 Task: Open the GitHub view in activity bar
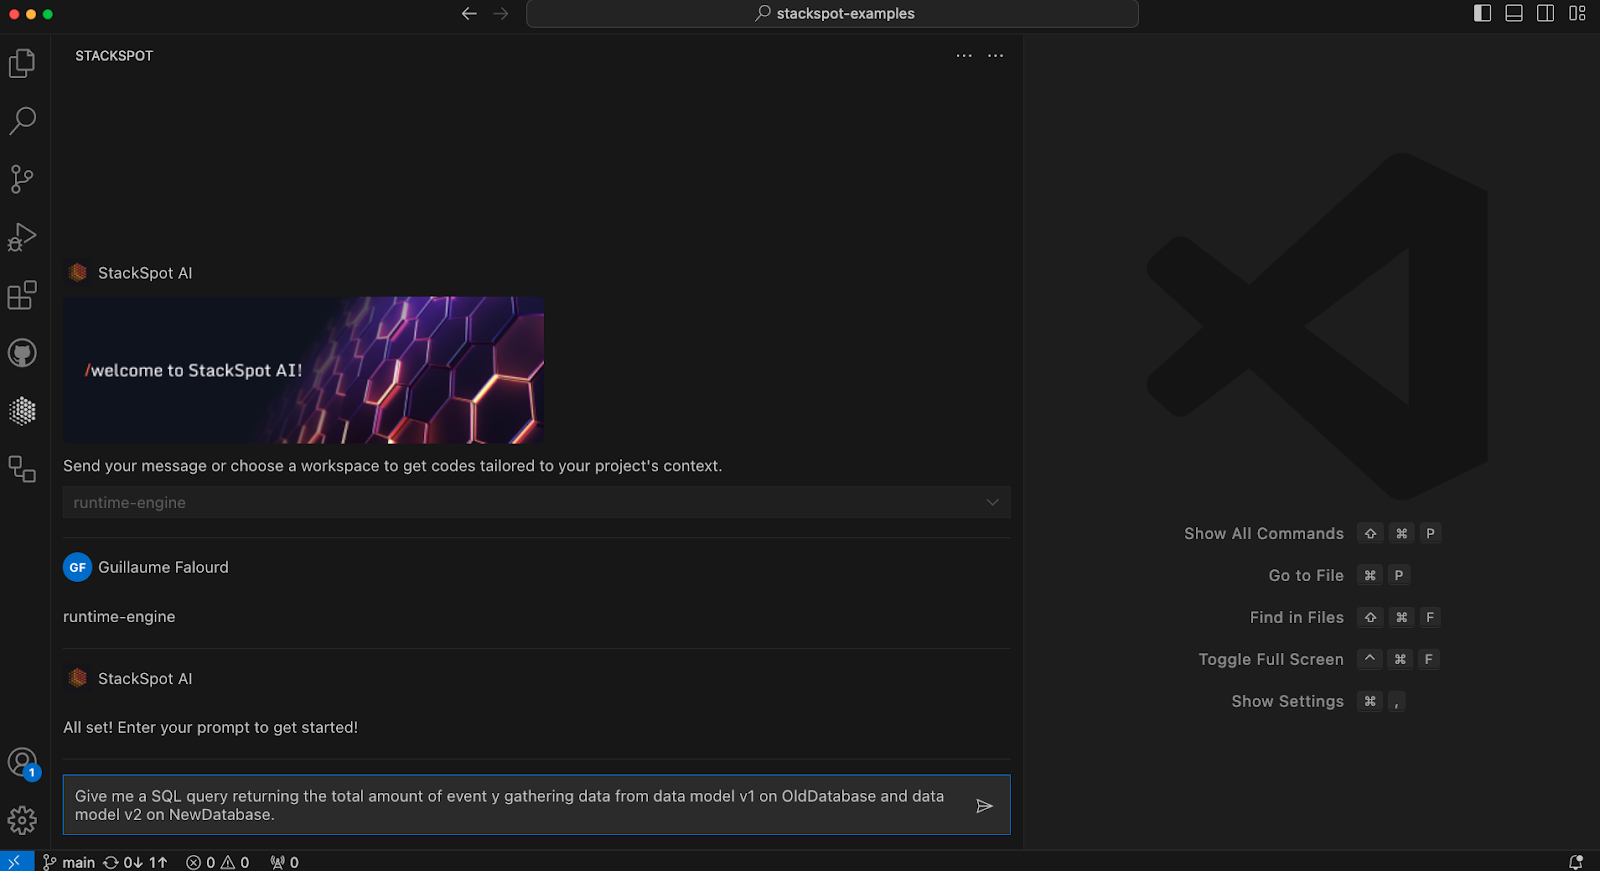(x=22, y=353)
